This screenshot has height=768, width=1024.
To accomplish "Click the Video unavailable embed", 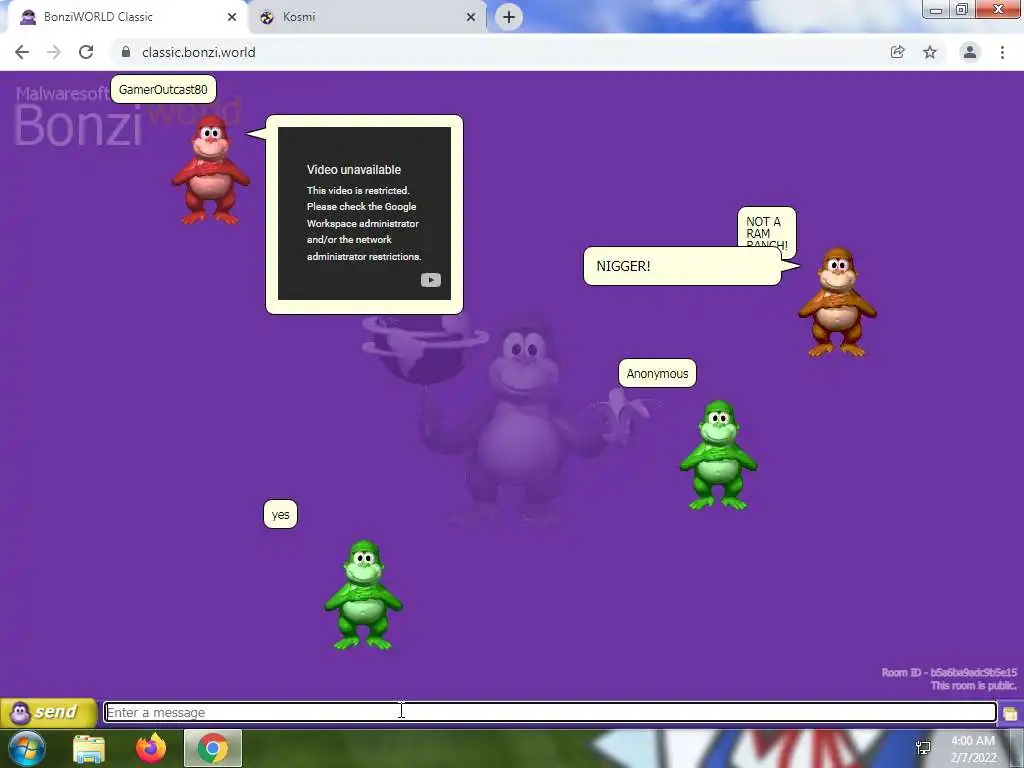I will click(364, 214).
